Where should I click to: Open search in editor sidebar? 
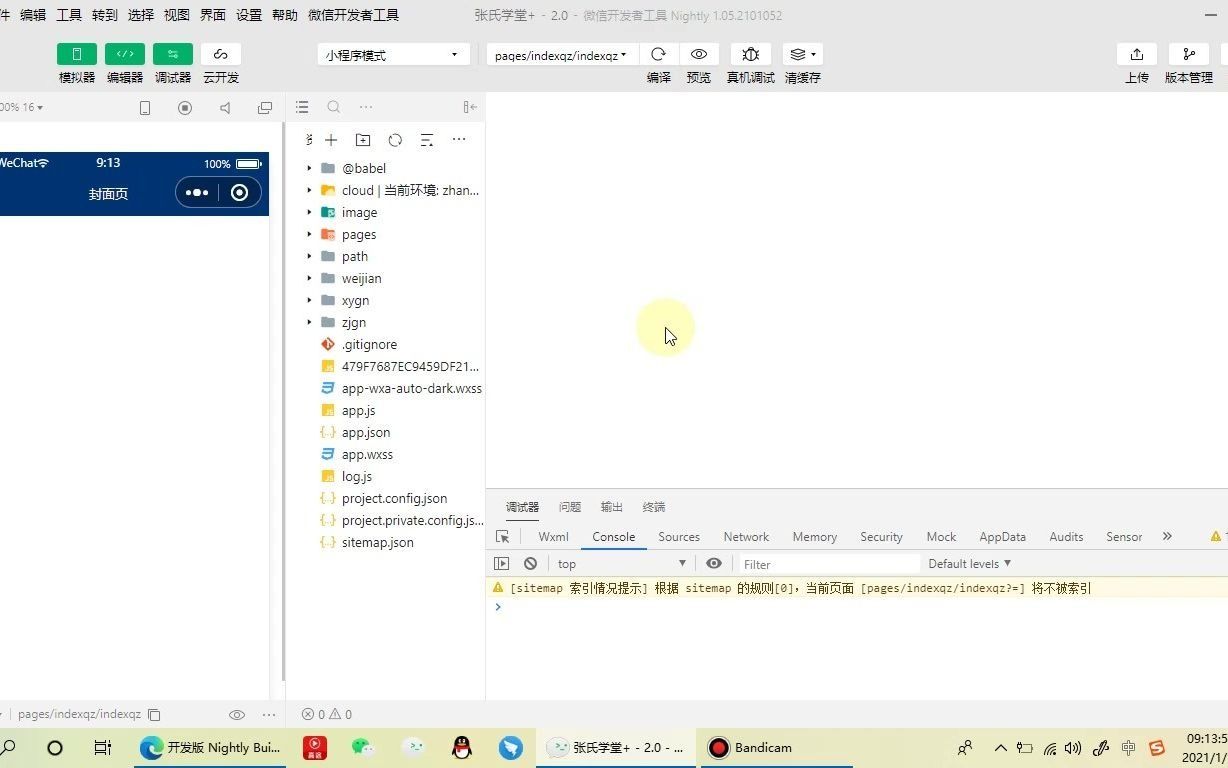pos(334,107)
